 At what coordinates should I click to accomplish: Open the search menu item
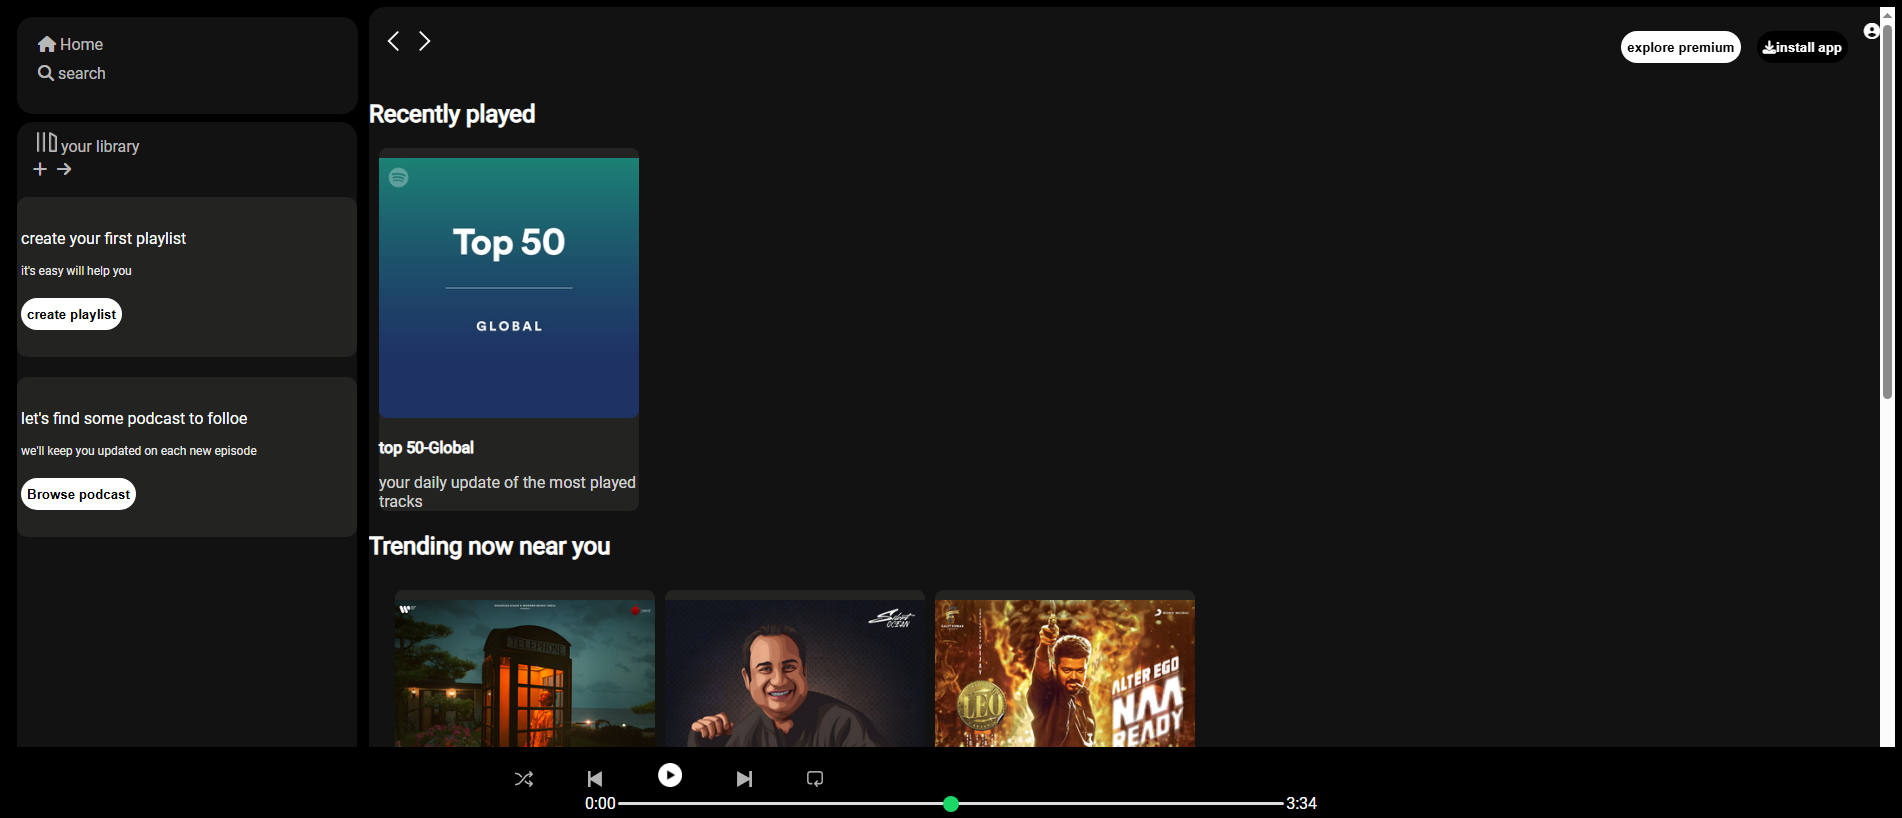72,73
